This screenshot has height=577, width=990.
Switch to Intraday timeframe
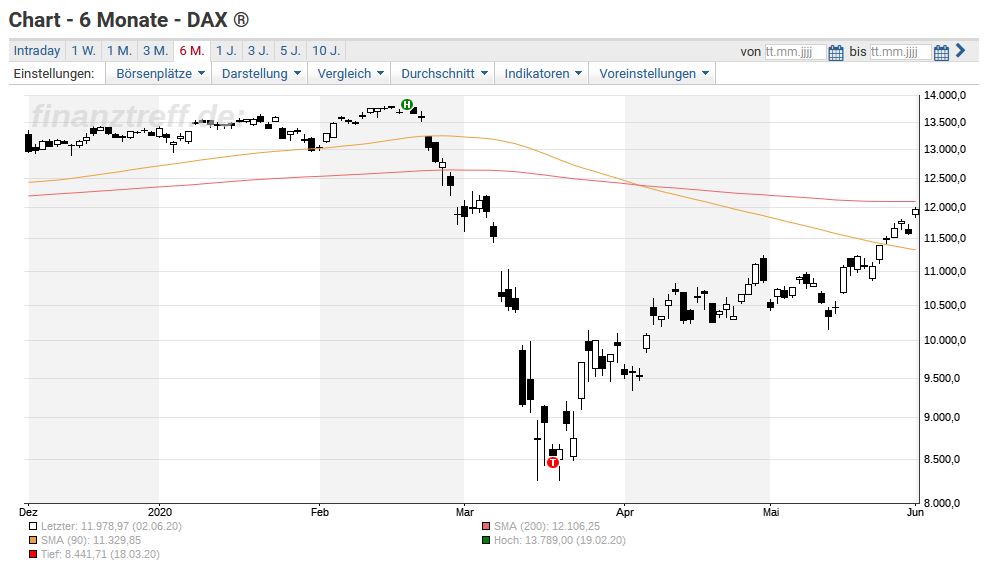pyautogui.click(x=37, y=51)
